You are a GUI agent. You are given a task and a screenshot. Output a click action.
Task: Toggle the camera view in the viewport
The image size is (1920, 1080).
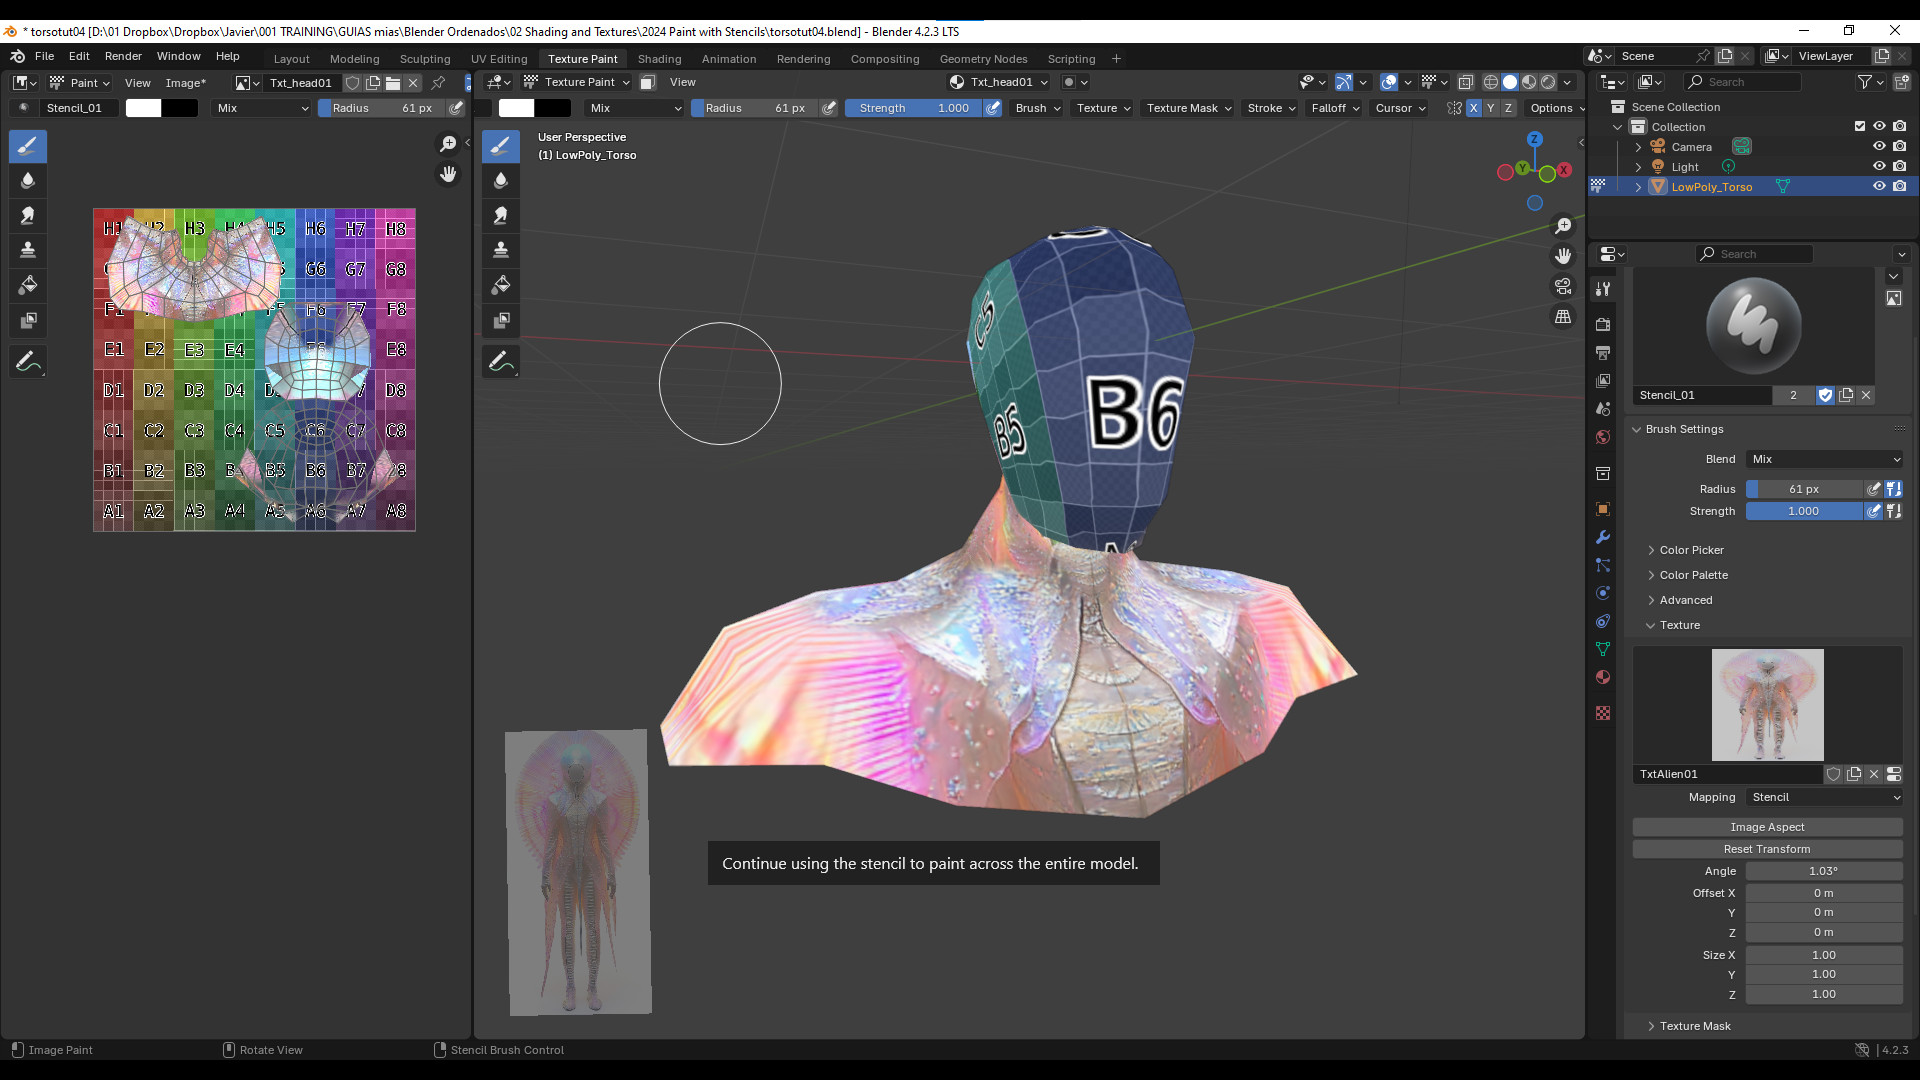click(1563, 287)
